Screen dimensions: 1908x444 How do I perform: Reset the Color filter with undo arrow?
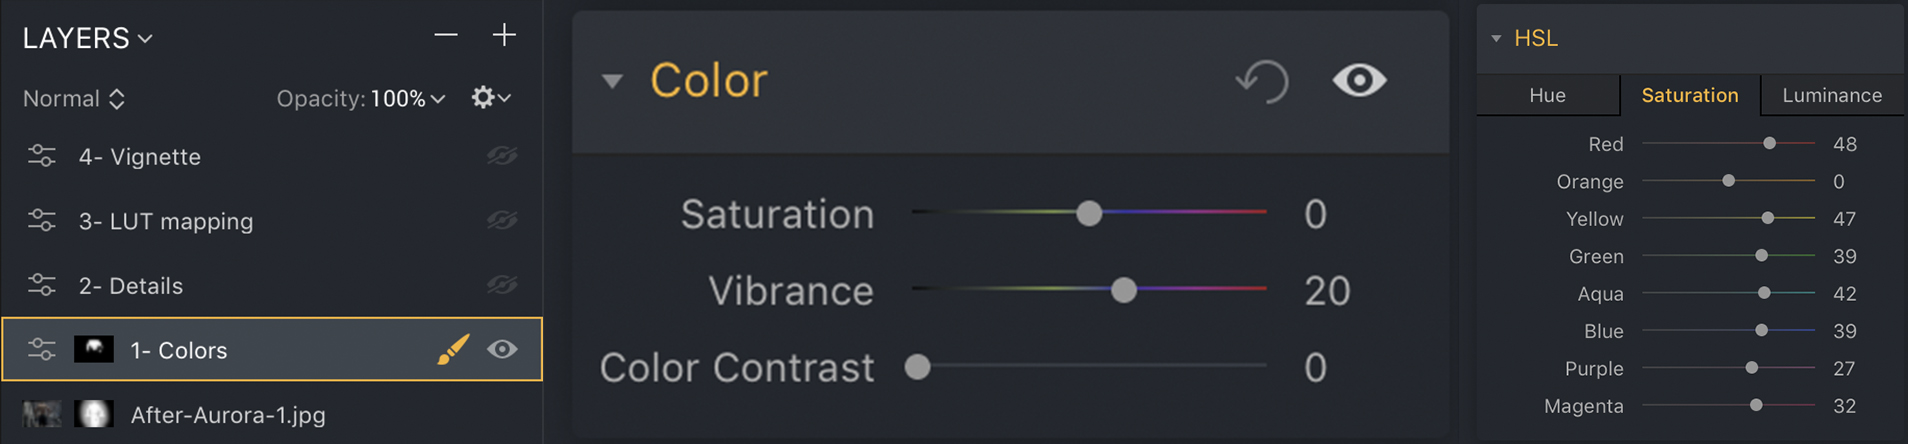(1262, 81)
